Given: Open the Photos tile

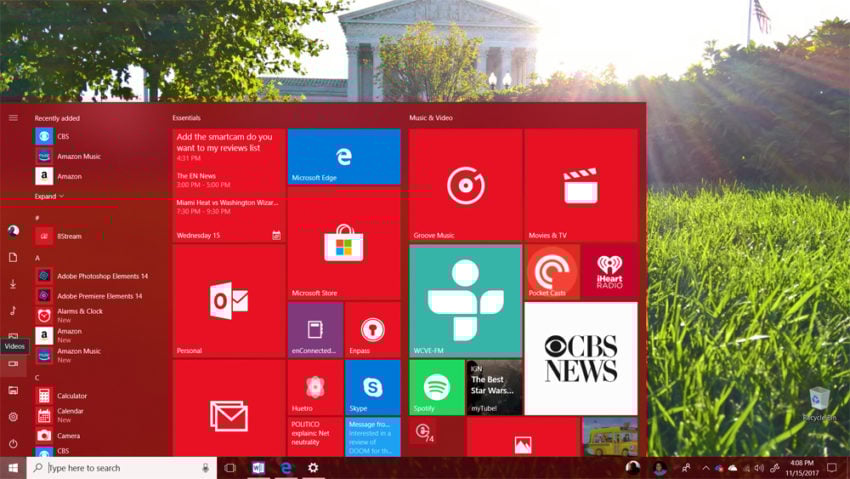Looking at the screenshot, I should 523,437.
